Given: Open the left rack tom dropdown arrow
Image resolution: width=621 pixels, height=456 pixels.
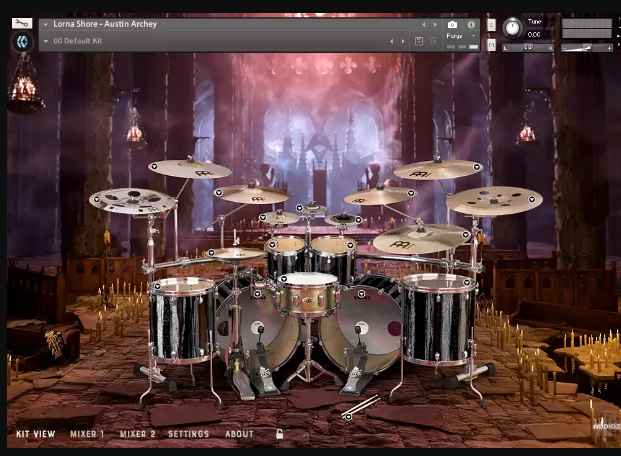Looking at the screenshot, I should coord(272,245).
